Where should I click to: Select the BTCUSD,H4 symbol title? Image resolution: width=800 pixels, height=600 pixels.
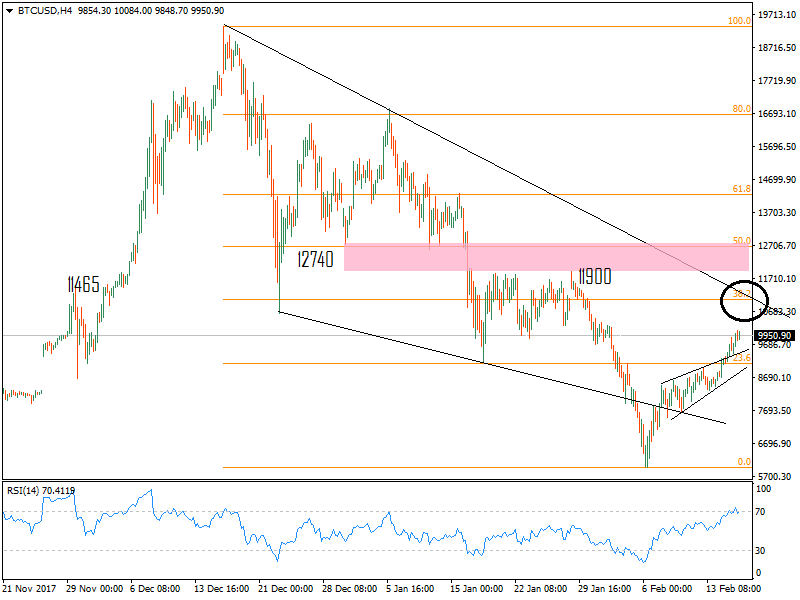45,11
